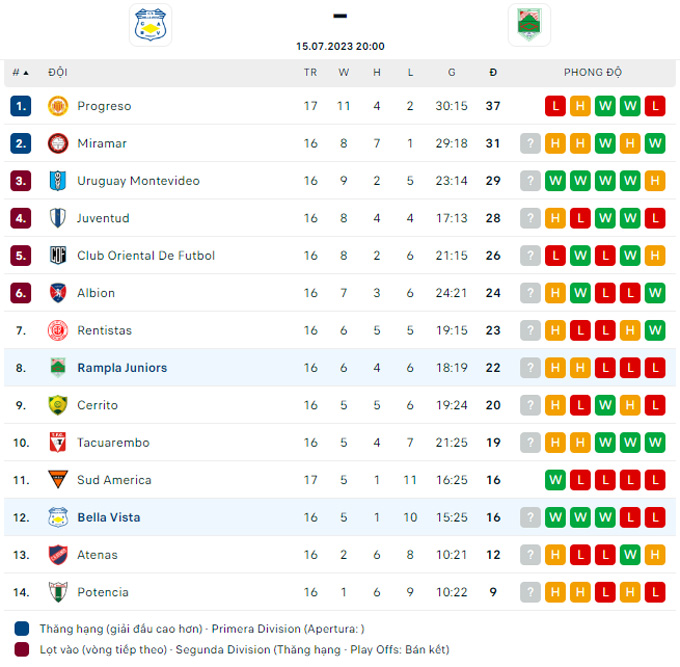Click the PHONG ĐỘ form column header

[x=593, y=72]
